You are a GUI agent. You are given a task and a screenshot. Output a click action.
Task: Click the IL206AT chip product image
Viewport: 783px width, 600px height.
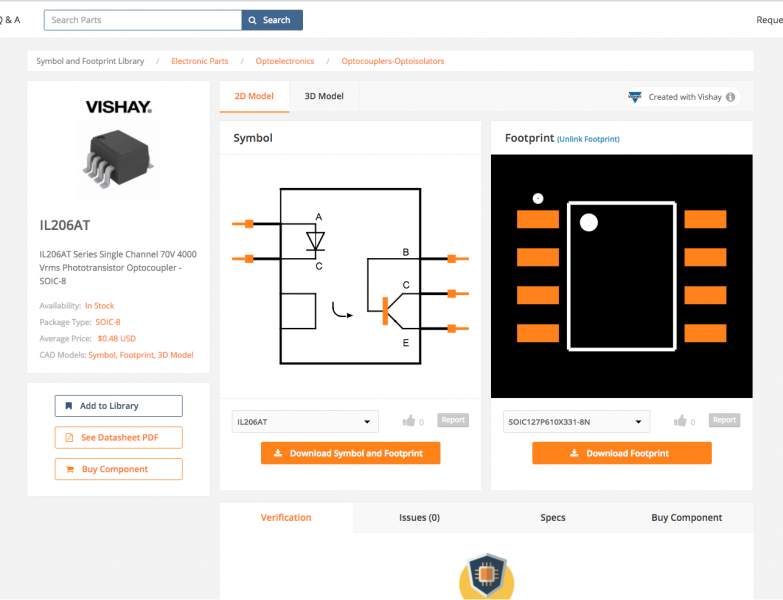[118, 159]
